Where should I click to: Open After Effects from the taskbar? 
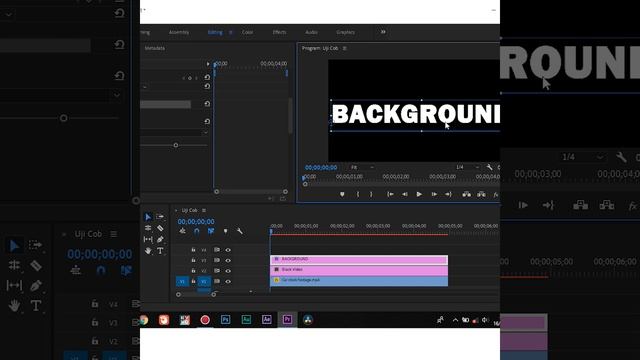tap(267, 320)
